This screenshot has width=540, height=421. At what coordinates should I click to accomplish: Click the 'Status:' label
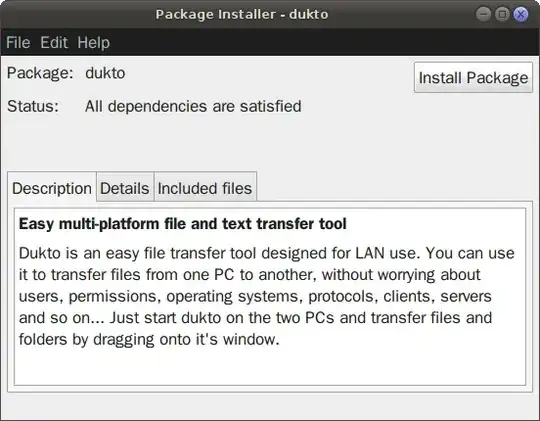(x=33, y=106)
